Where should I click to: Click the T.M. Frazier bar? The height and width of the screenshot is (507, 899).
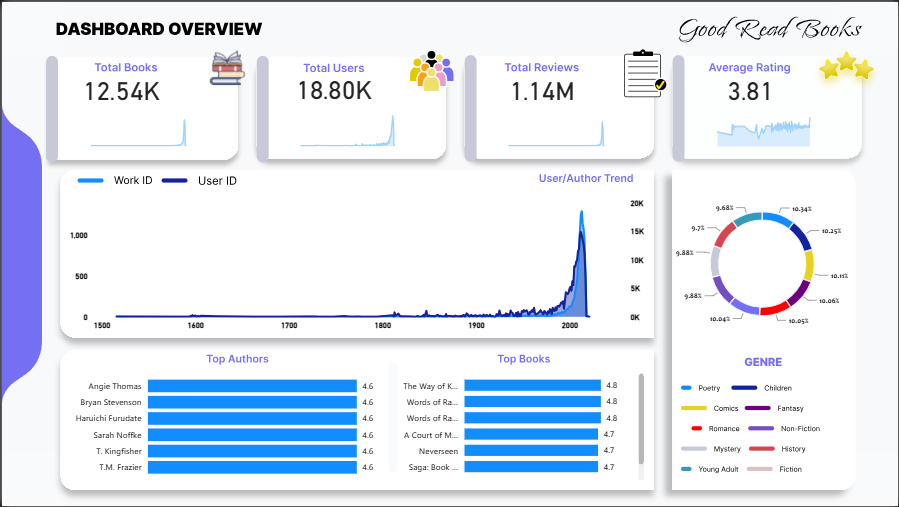pyautogui.click(x=252, y=467)
